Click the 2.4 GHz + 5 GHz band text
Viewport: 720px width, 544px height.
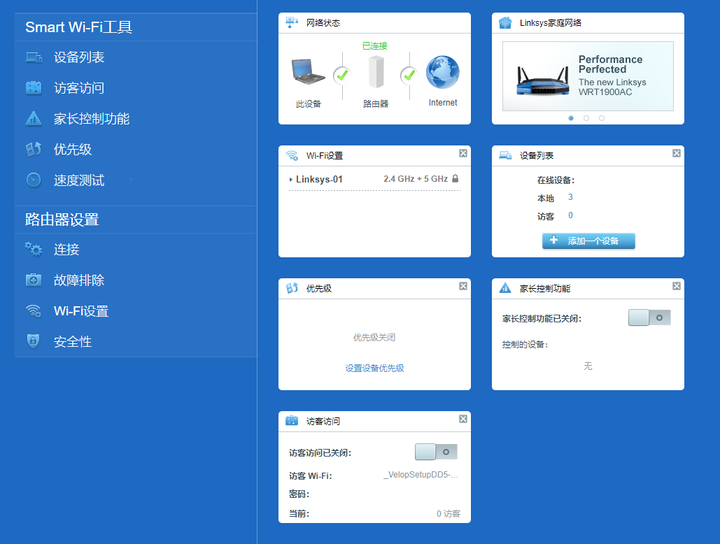click(416, 179)
